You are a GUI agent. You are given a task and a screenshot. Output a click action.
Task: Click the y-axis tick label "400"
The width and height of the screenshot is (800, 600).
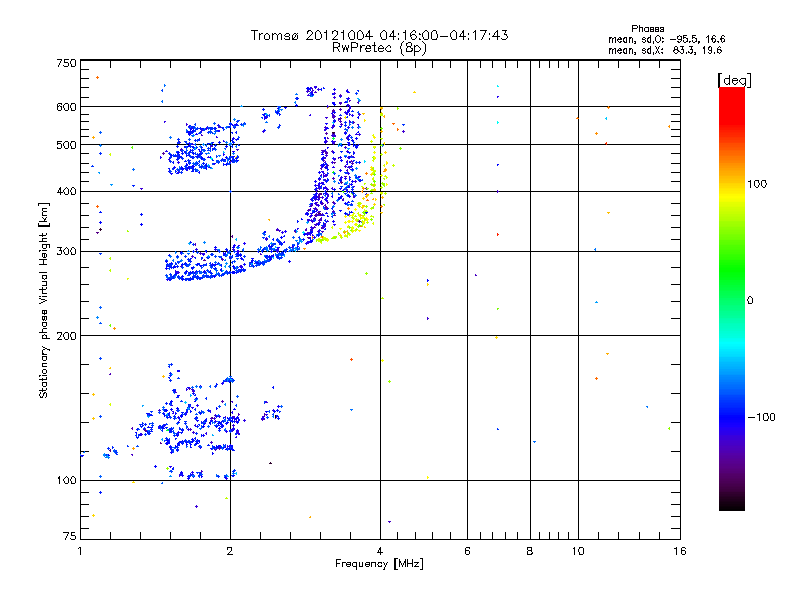[66, 191]
